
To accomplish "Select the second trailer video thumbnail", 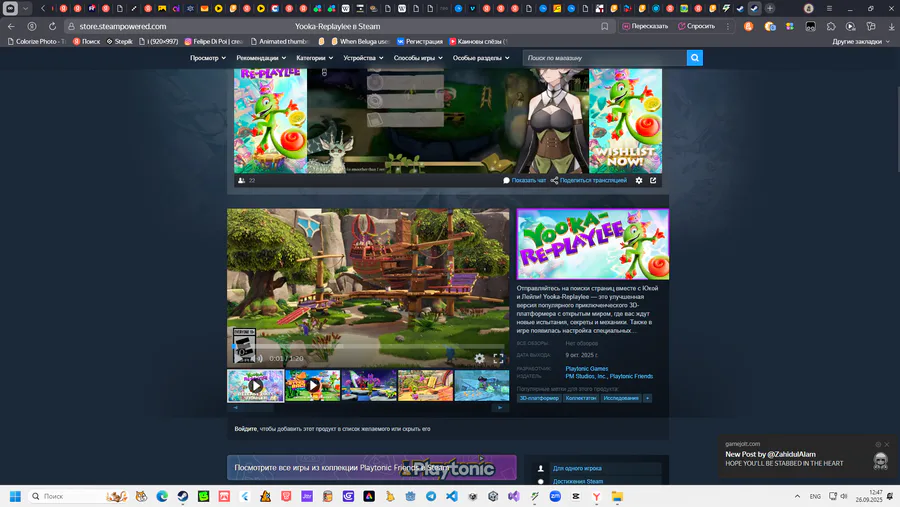I will coord(312,385).
